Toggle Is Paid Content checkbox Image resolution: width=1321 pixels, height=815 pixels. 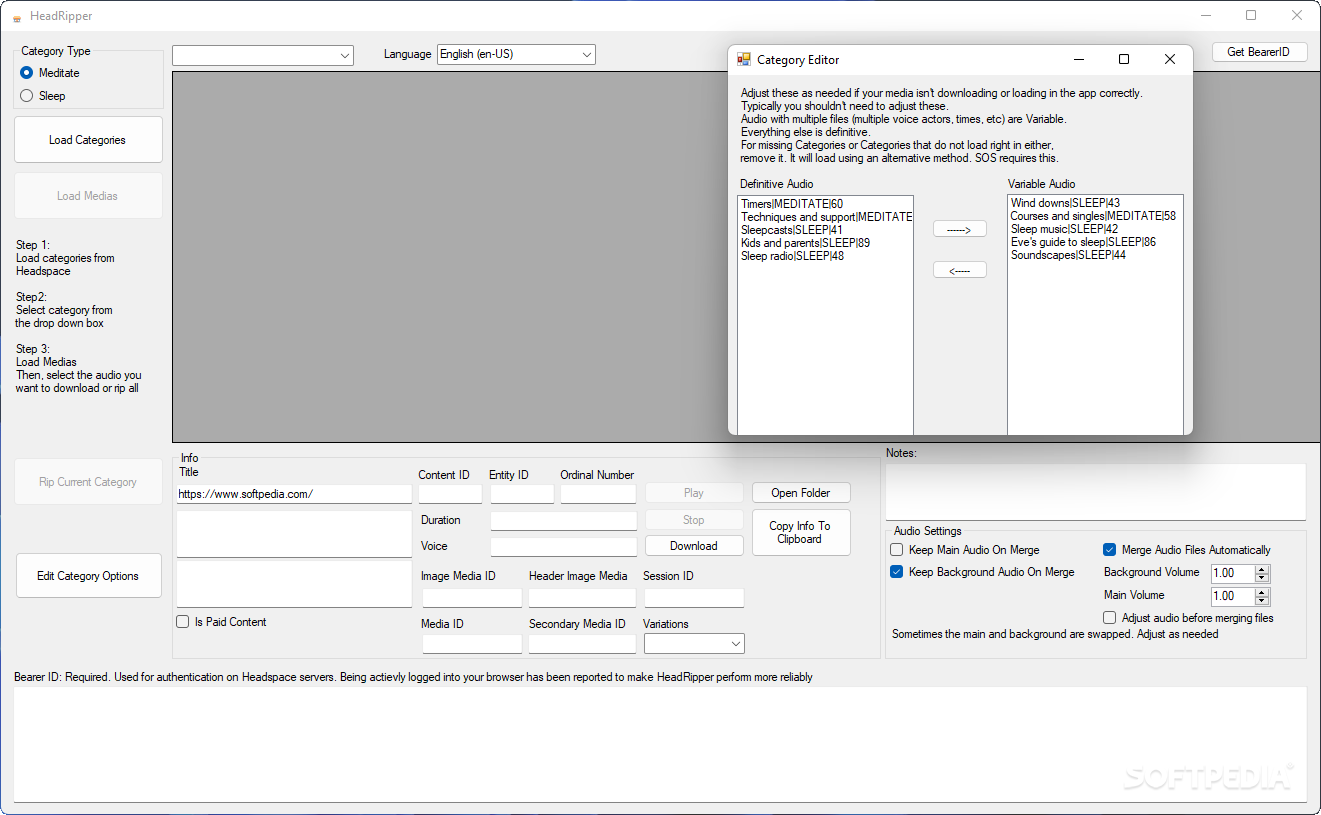(183, 622)
